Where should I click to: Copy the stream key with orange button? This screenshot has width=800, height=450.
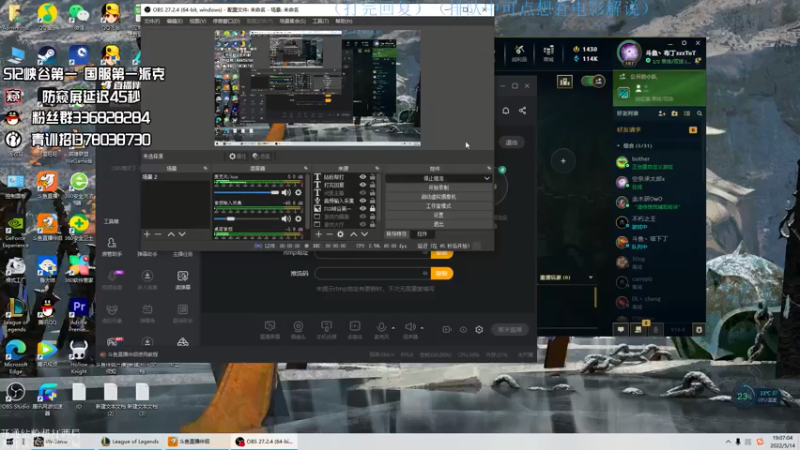tap(442, 273)
